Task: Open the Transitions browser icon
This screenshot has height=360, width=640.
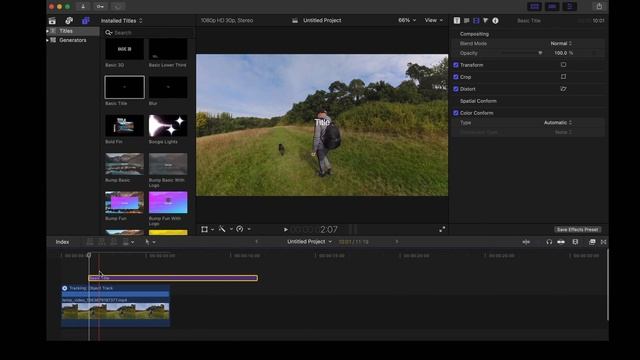Action: [604, 242]
